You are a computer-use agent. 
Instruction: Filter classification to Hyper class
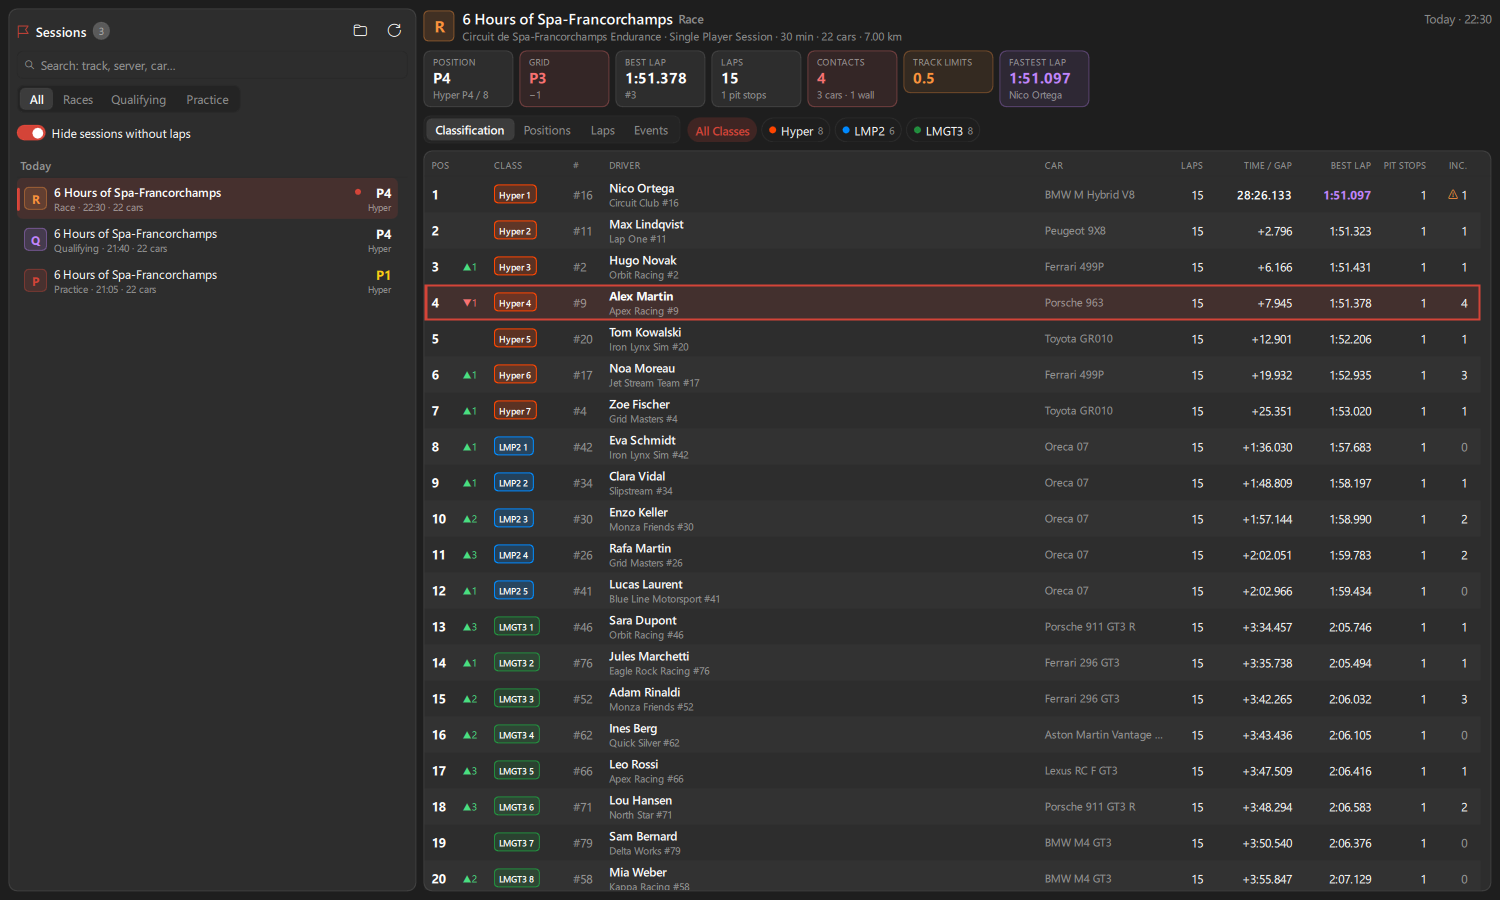coord(795,131)
